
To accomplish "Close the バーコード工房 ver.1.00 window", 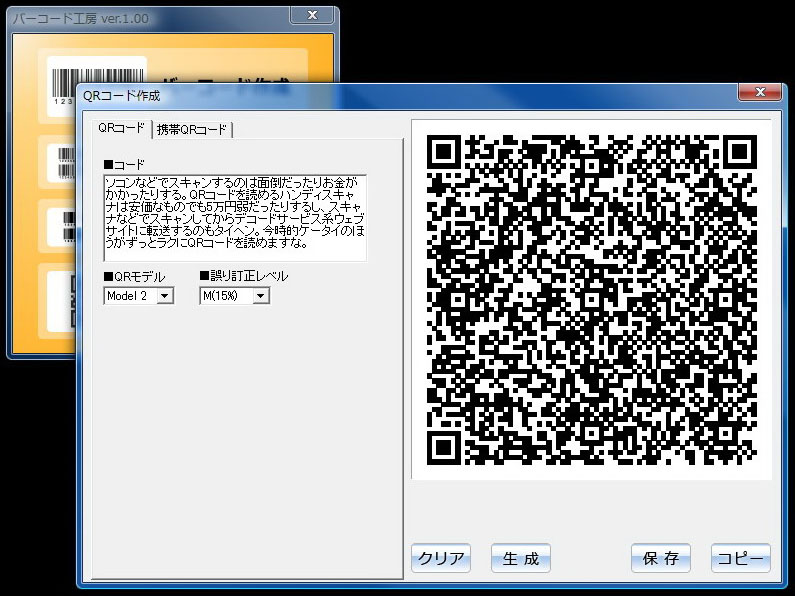I will (x=312, y=15).
